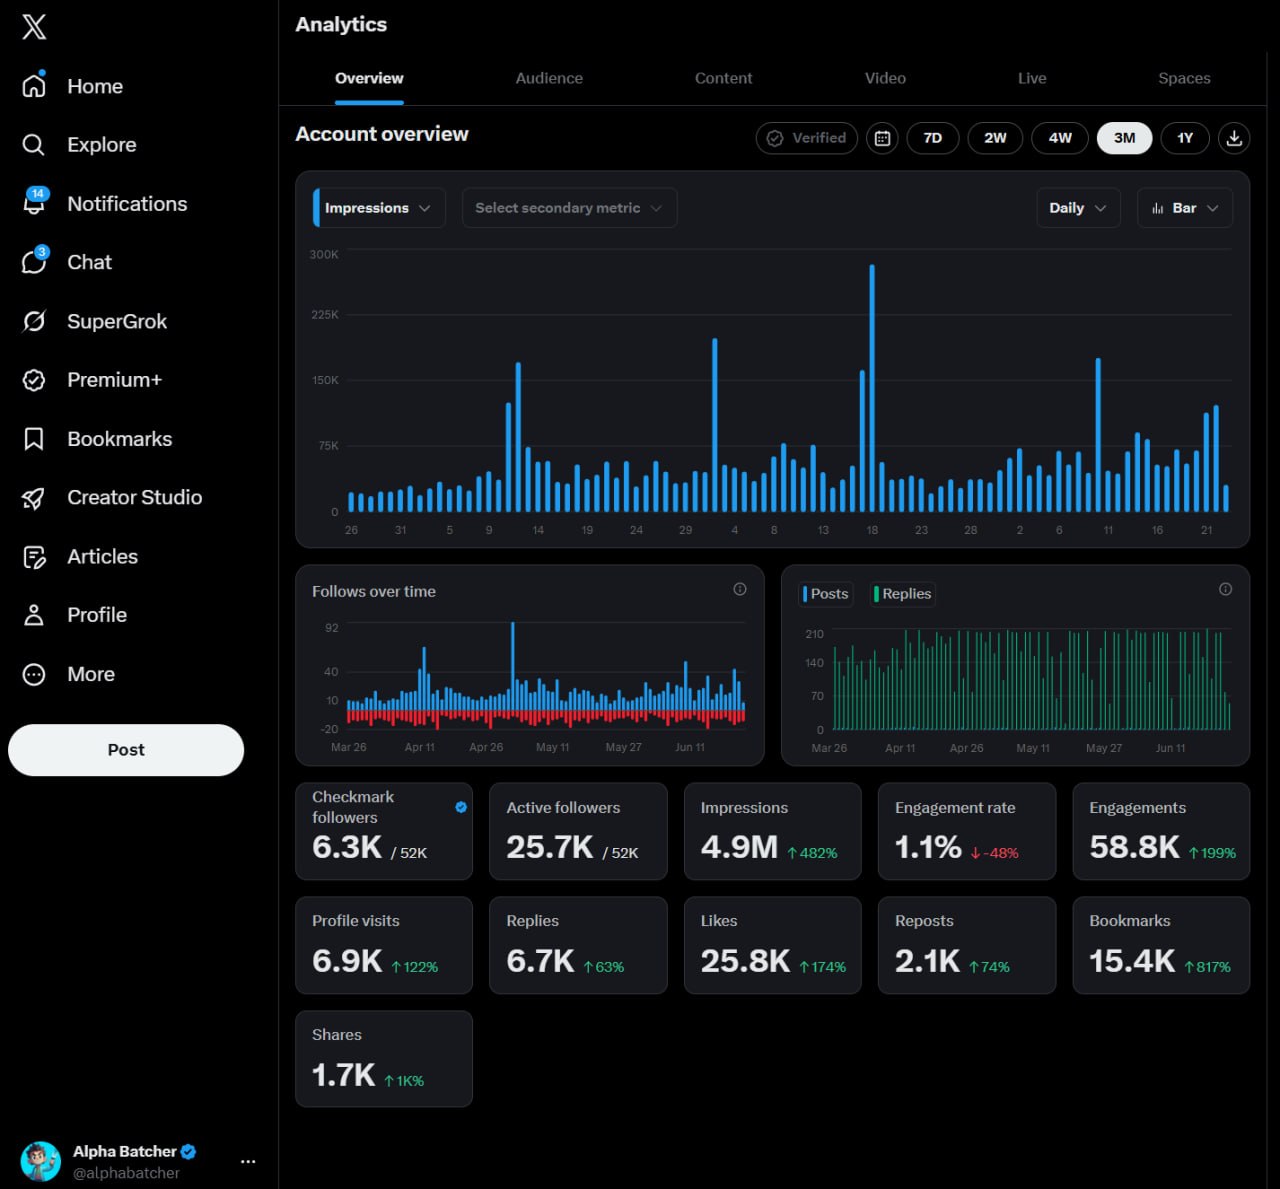
Task: Open the SuperGrok sidebar icon
Action: 34,321
